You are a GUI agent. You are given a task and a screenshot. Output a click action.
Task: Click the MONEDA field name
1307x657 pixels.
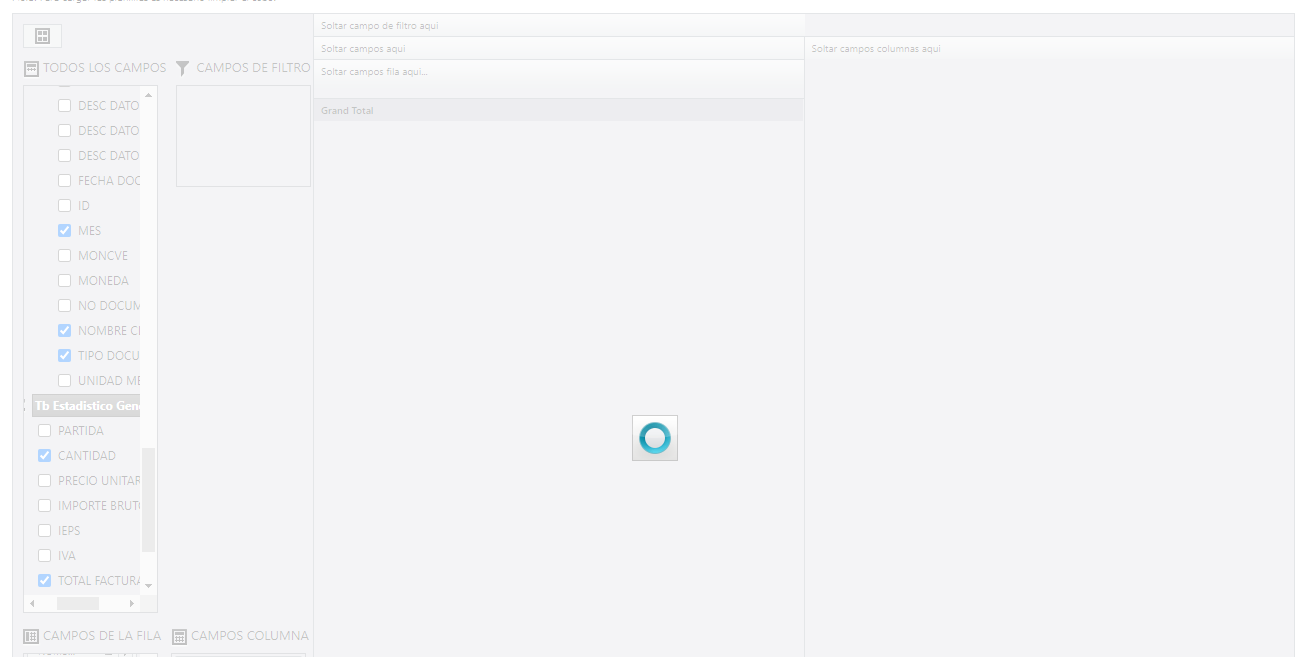click(x=103, y=281)
